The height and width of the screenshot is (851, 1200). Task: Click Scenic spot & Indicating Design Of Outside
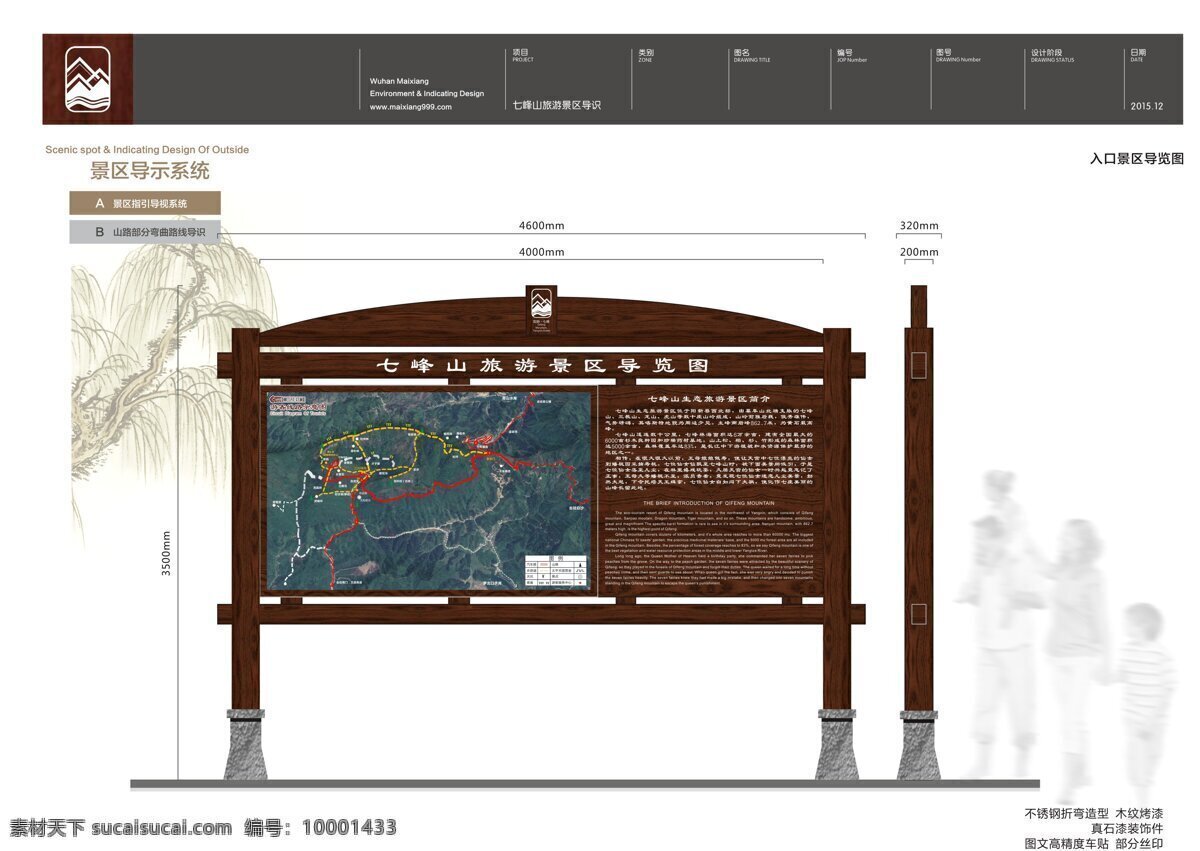(147, 150)
